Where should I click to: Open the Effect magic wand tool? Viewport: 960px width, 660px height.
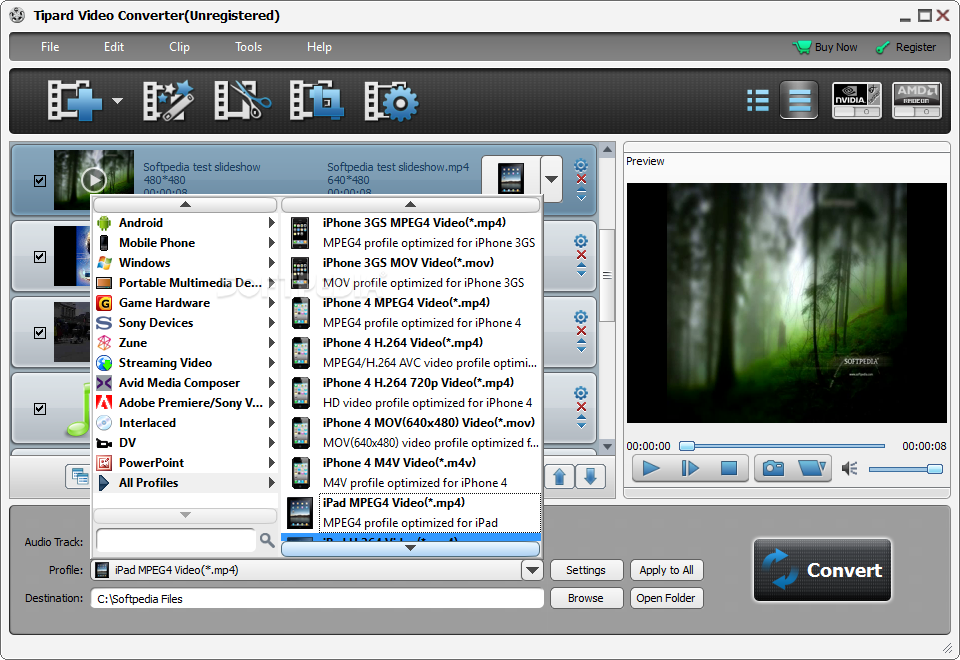[168, 100]
